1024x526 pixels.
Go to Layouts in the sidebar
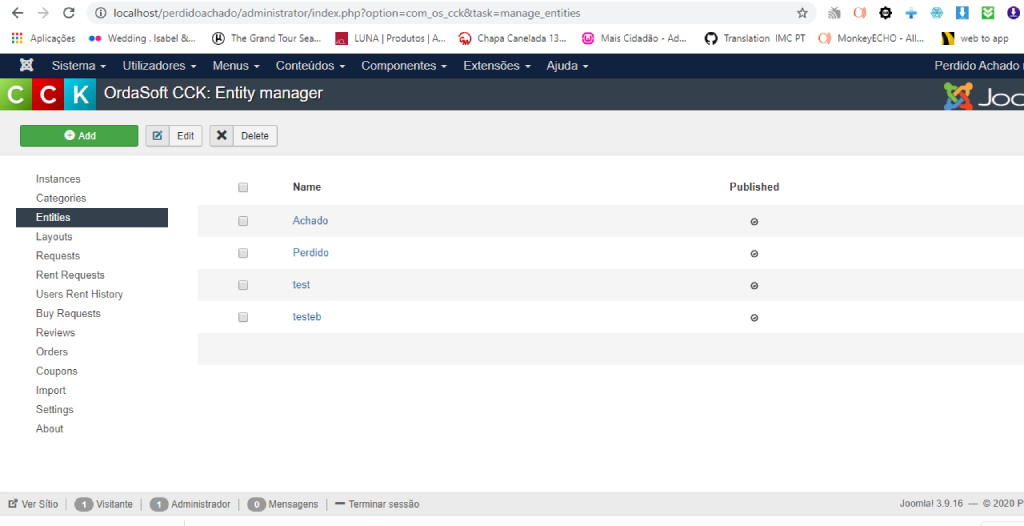coord(54,237)
